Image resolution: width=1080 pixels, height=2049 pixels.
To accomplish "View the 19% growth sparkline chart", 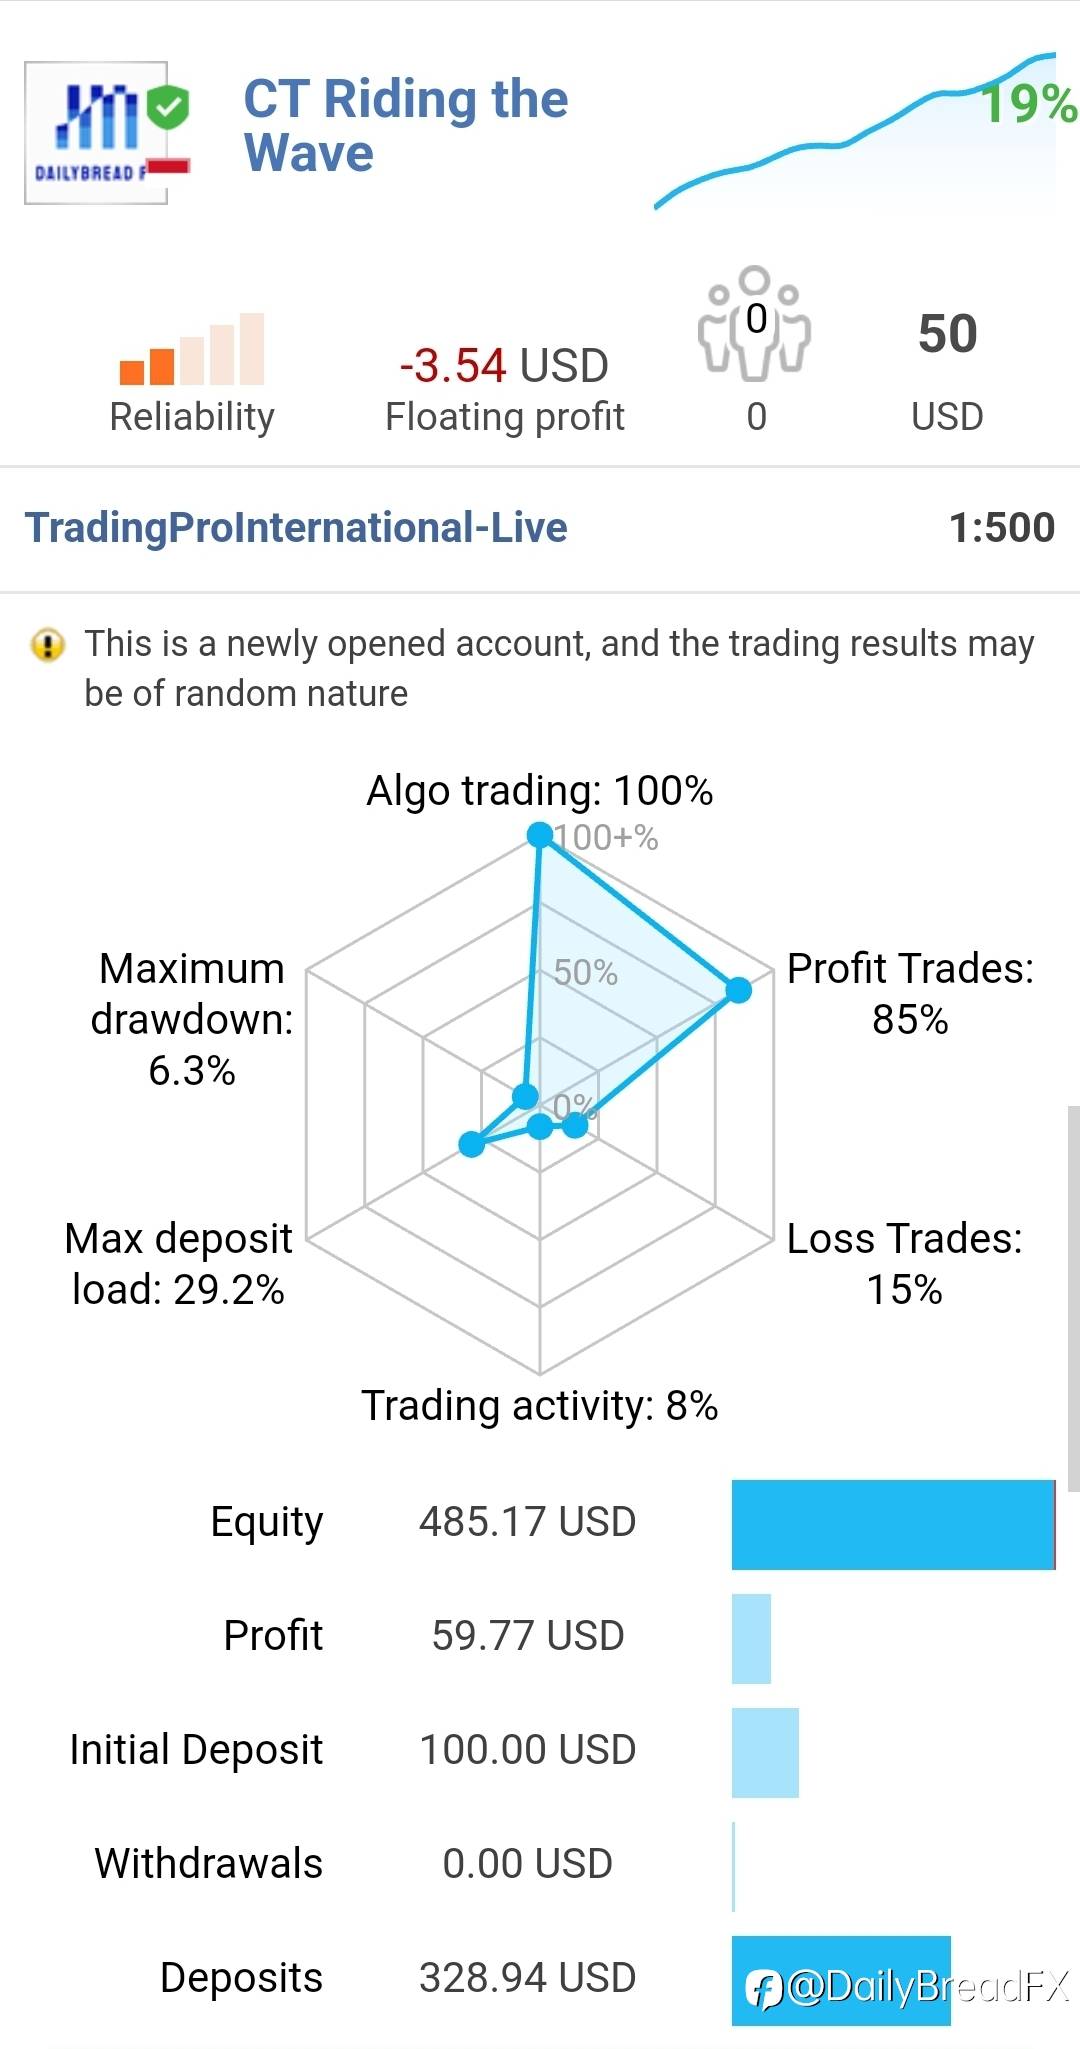I will click(x=865, y=130).
